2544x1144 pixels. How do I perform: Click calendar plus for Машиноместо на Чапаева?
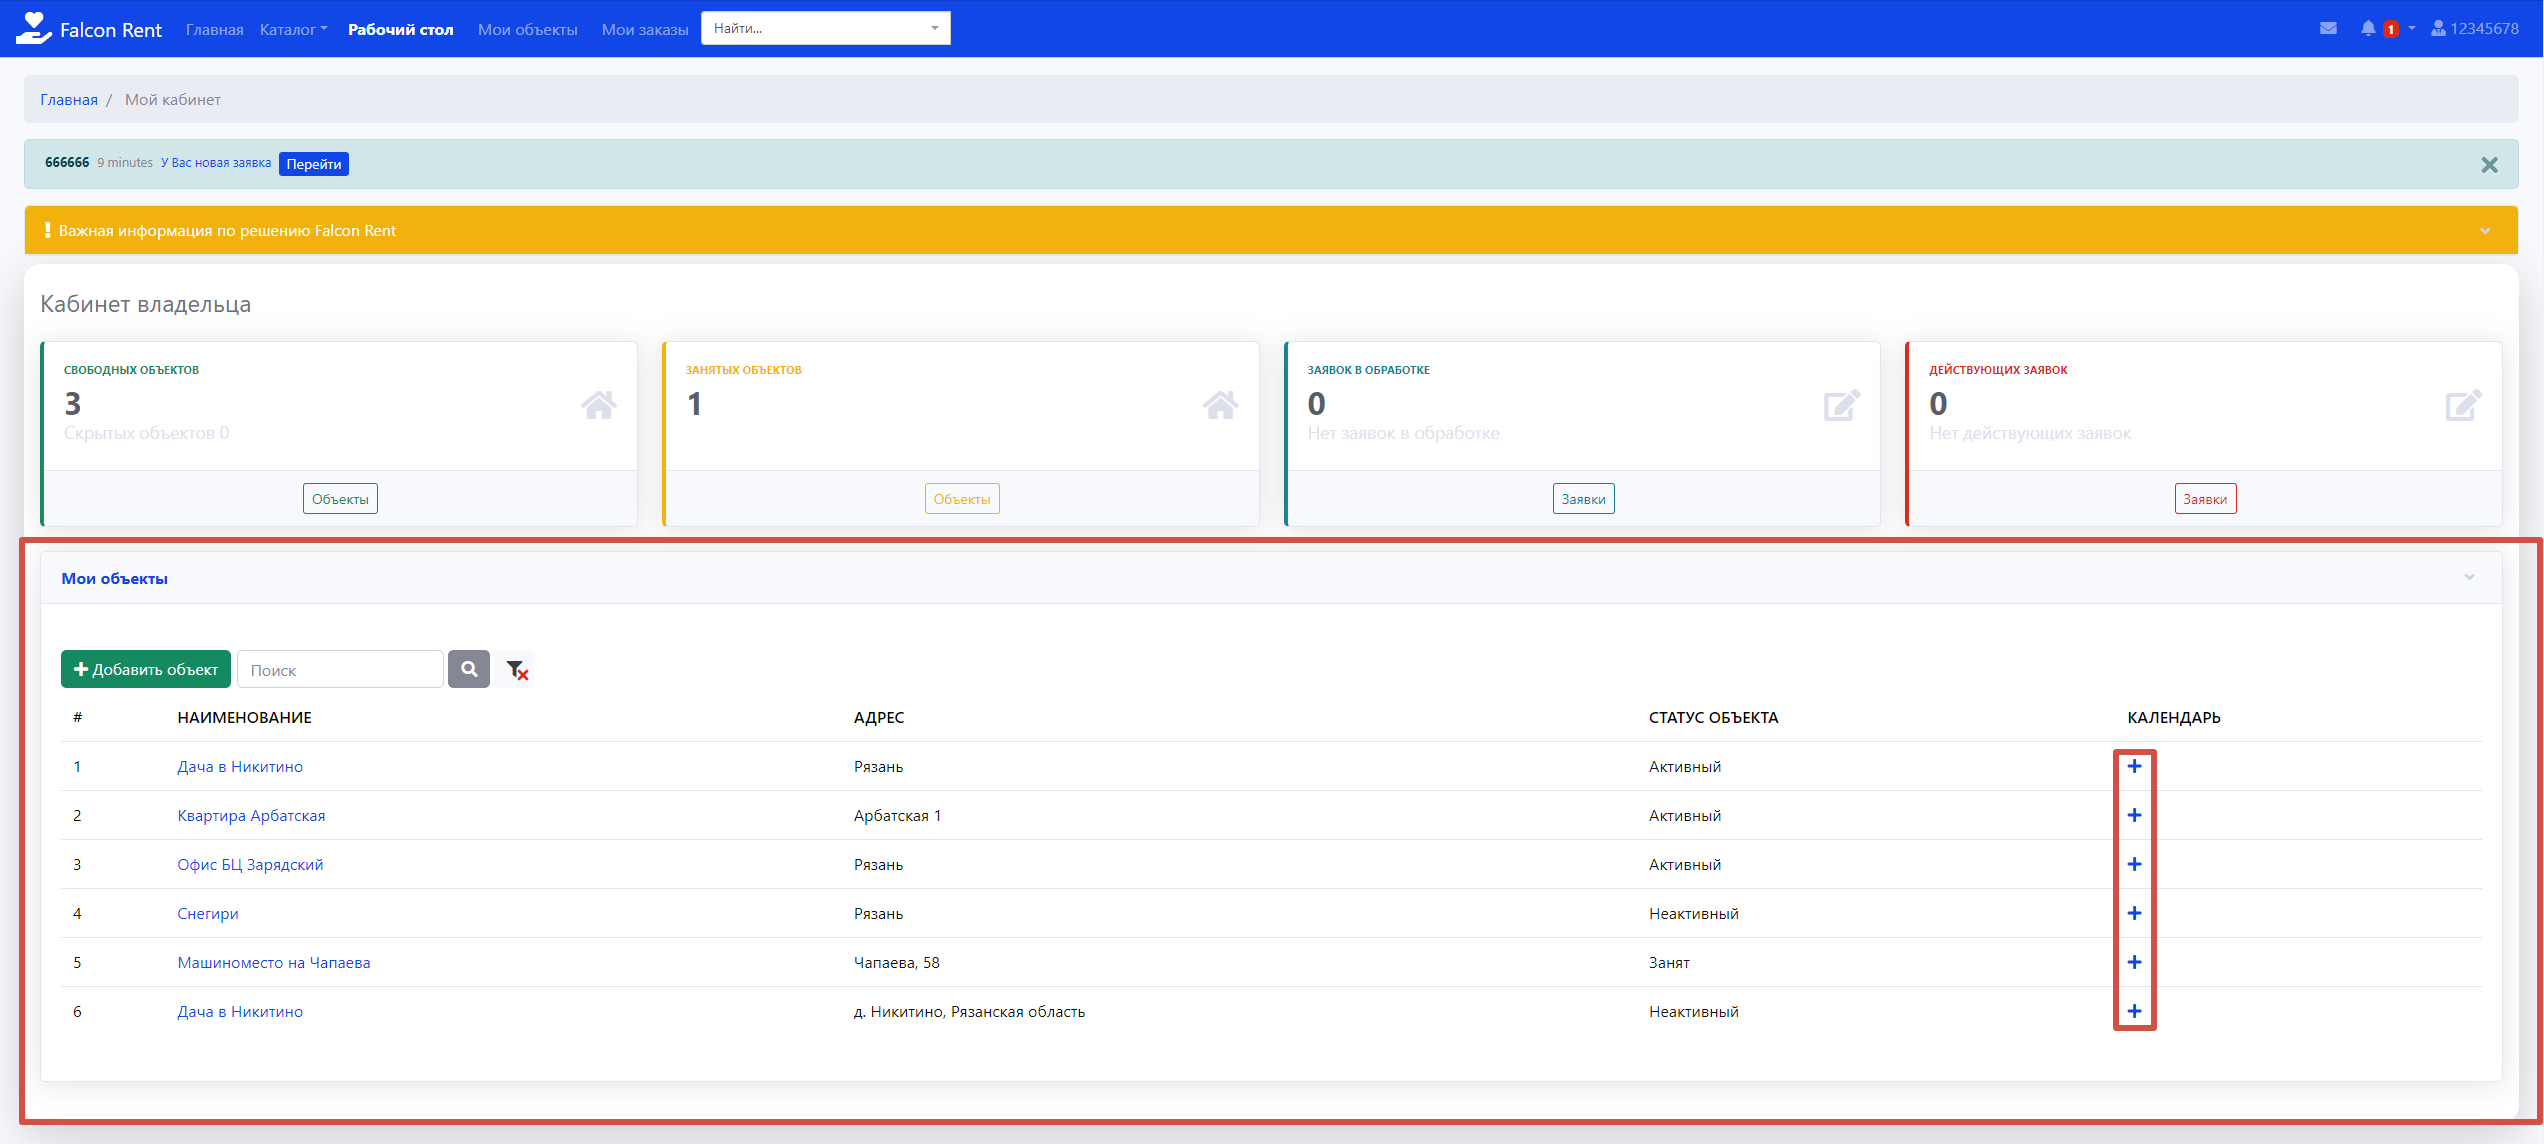point(2134,962)
